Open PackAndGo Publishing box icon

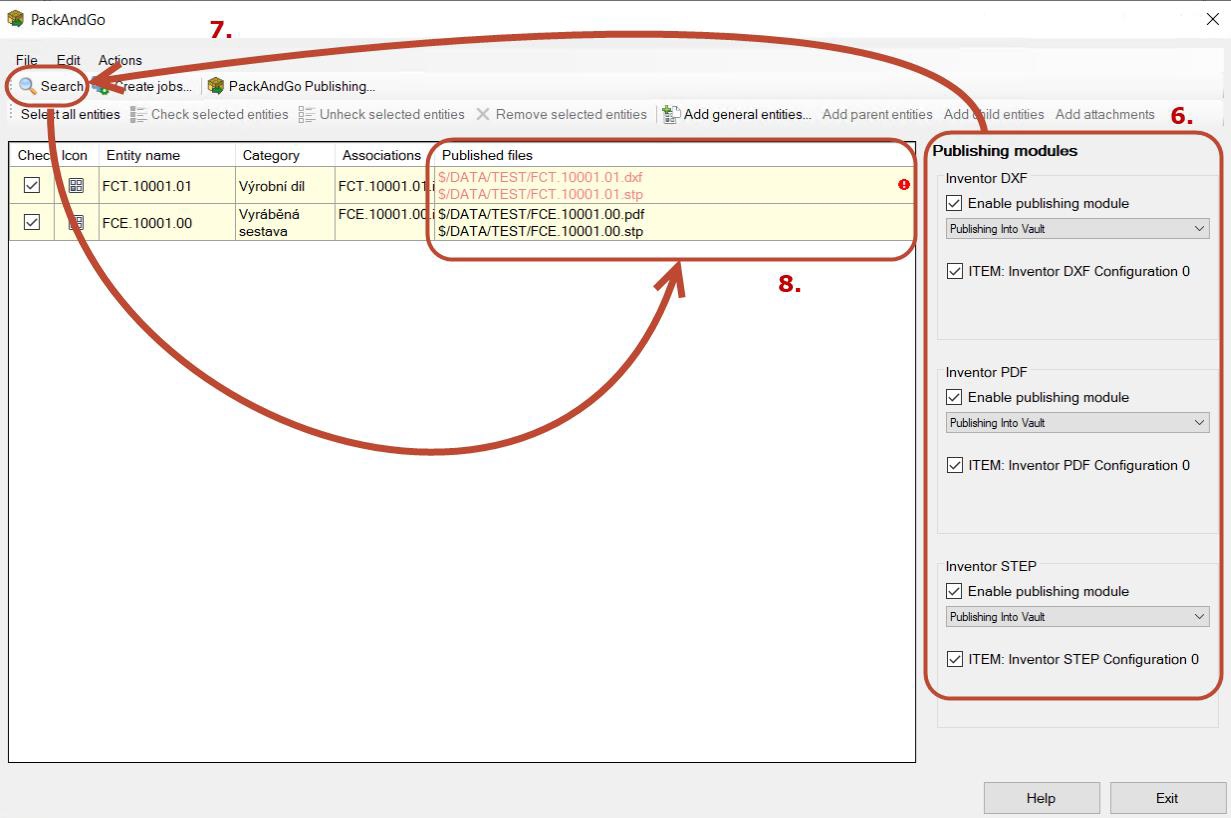(215, 86)
